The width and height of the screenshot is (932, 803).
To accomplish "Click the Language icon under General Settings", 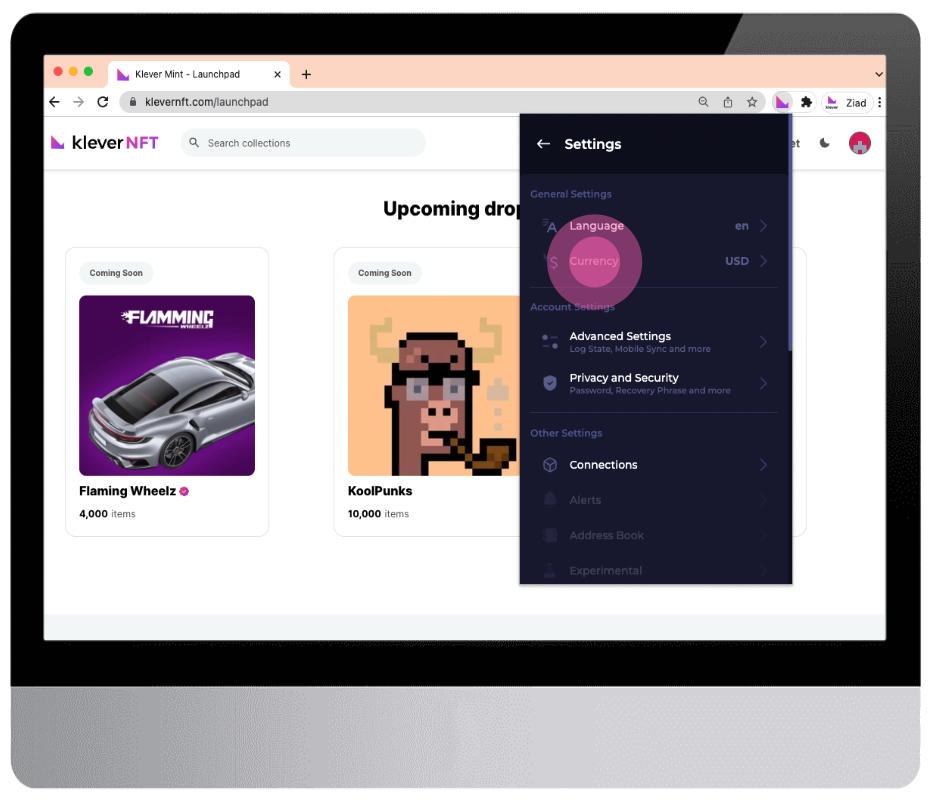I will click(550, 226).
